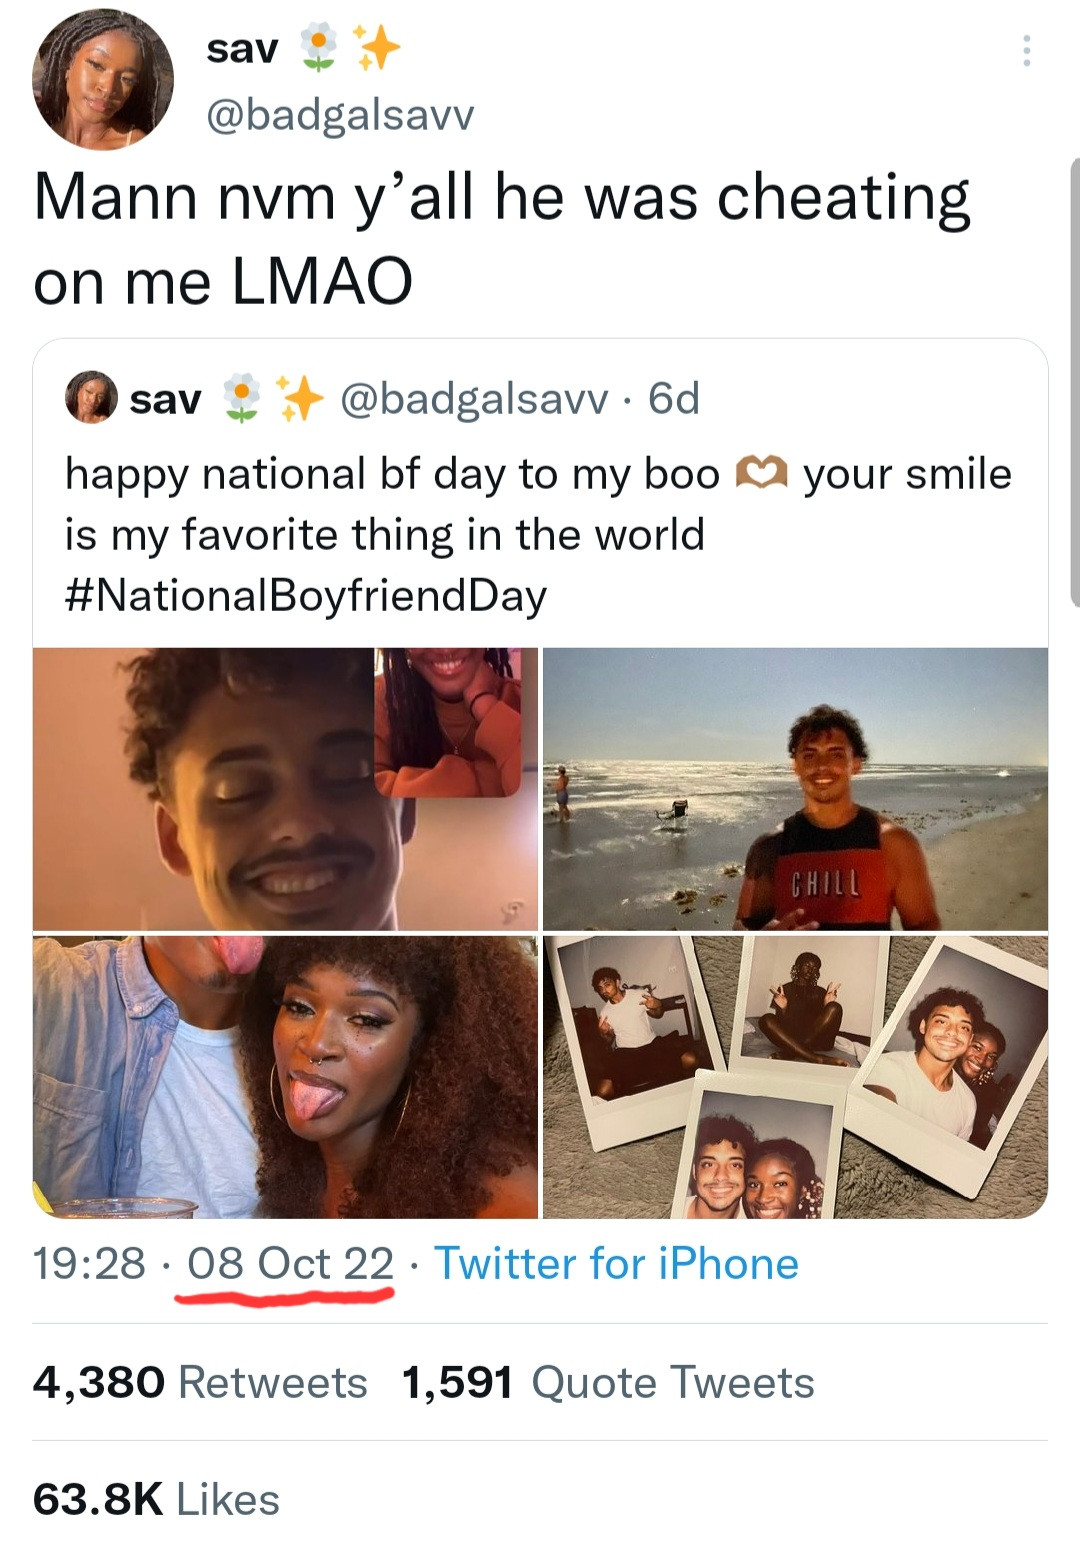The image size is (1080, 1541).
Task: Click the @badgalsavv handle in the quoted tweet
Action: click(474, 399)
